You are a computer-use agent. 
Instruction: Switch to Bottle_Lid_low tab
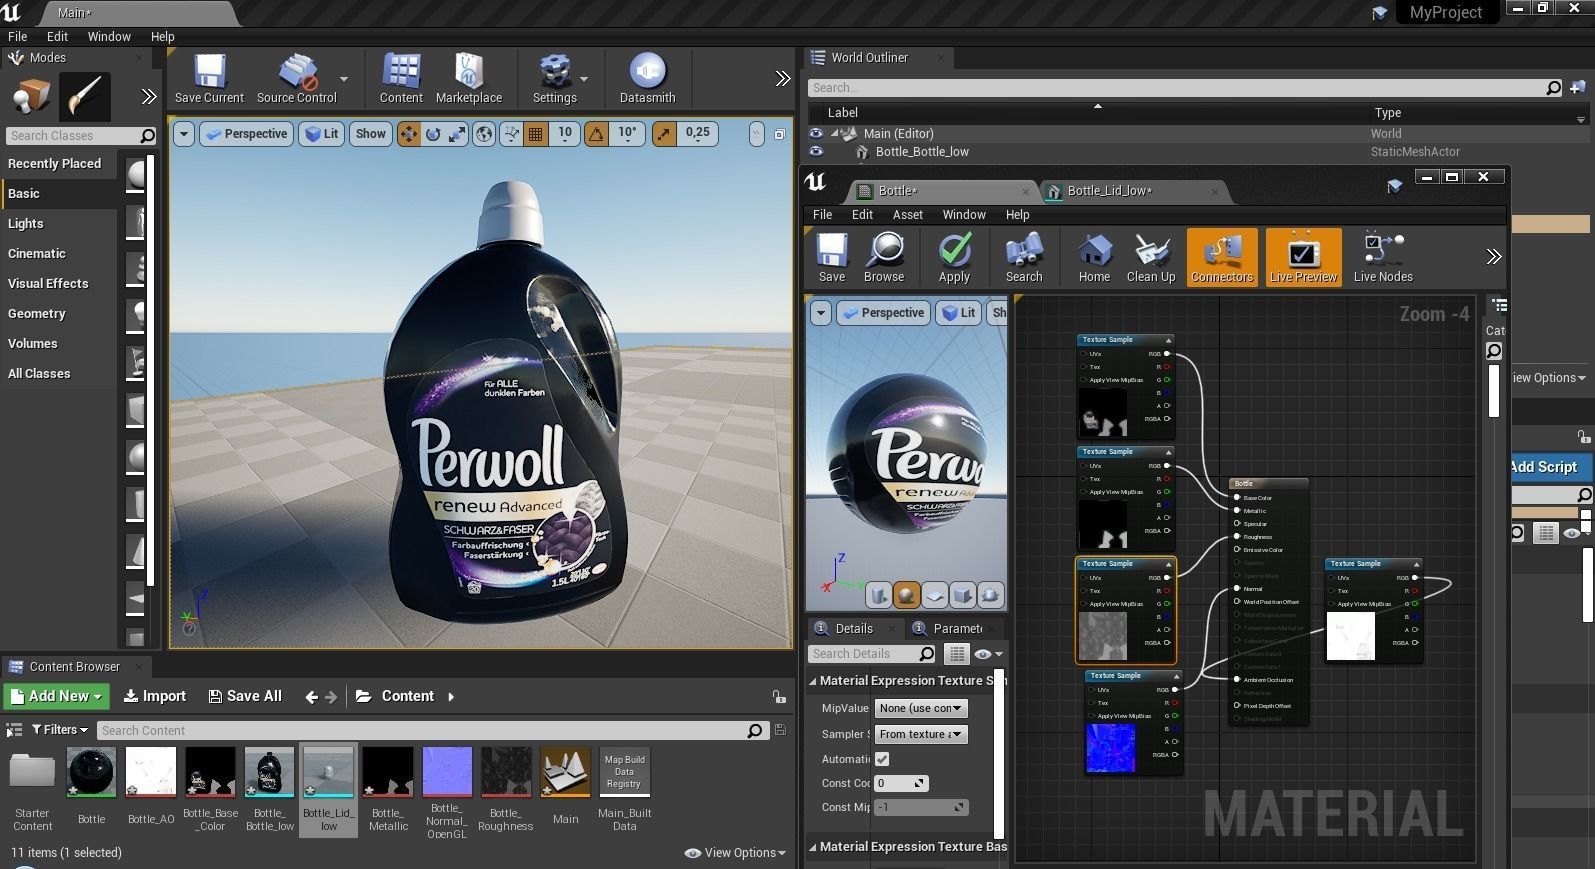click(x=1108, y=191)
